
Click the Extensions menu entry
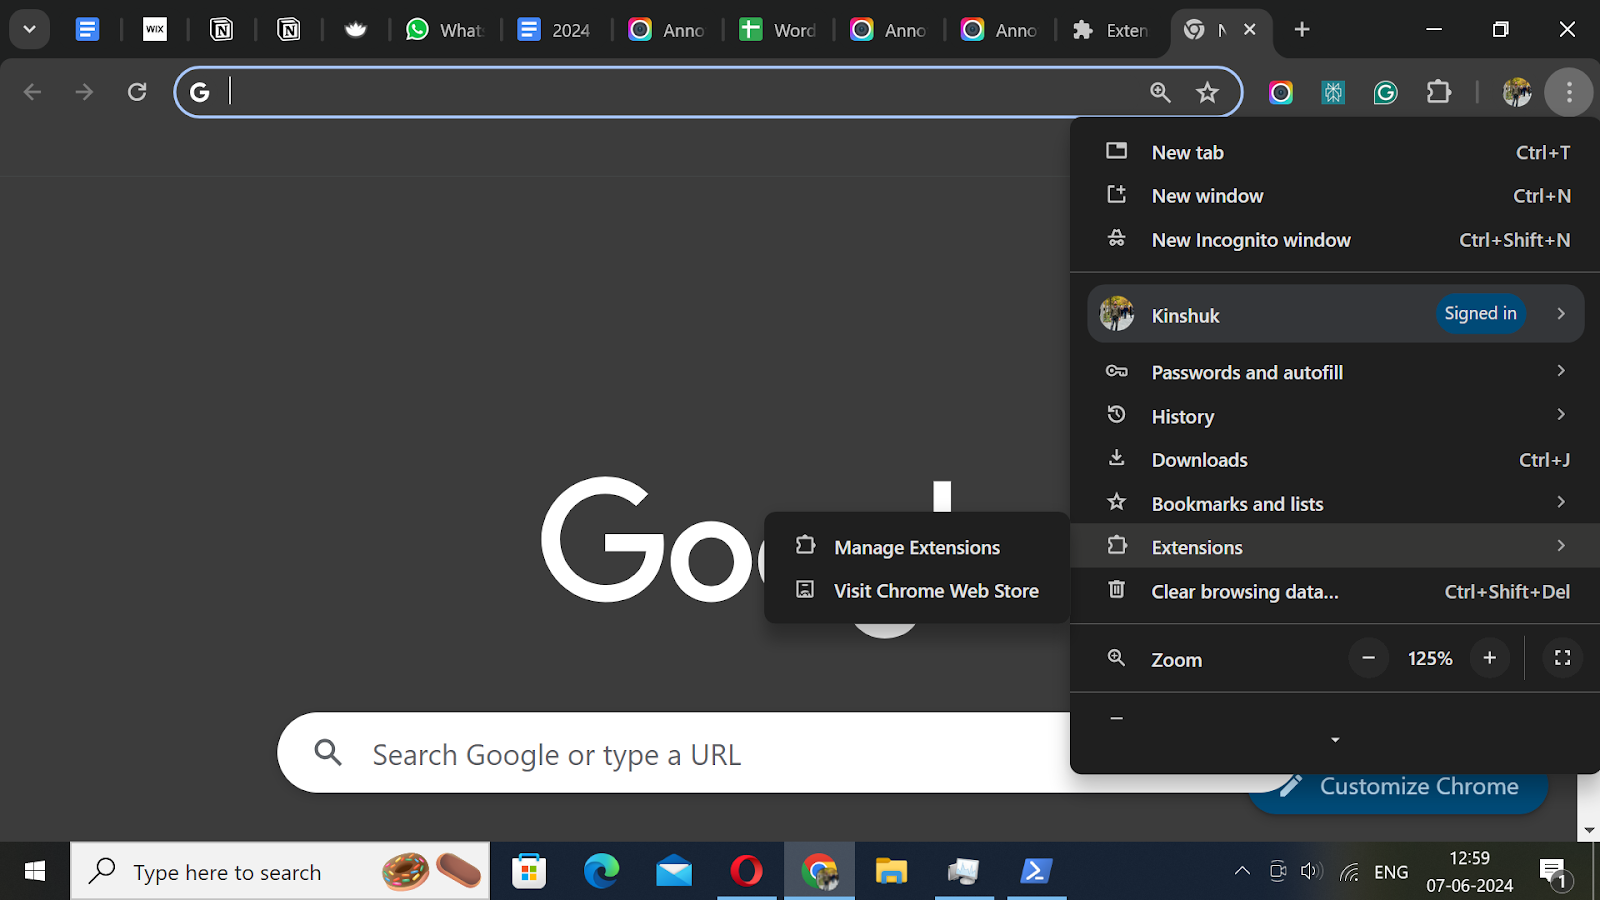point(1335,547)
